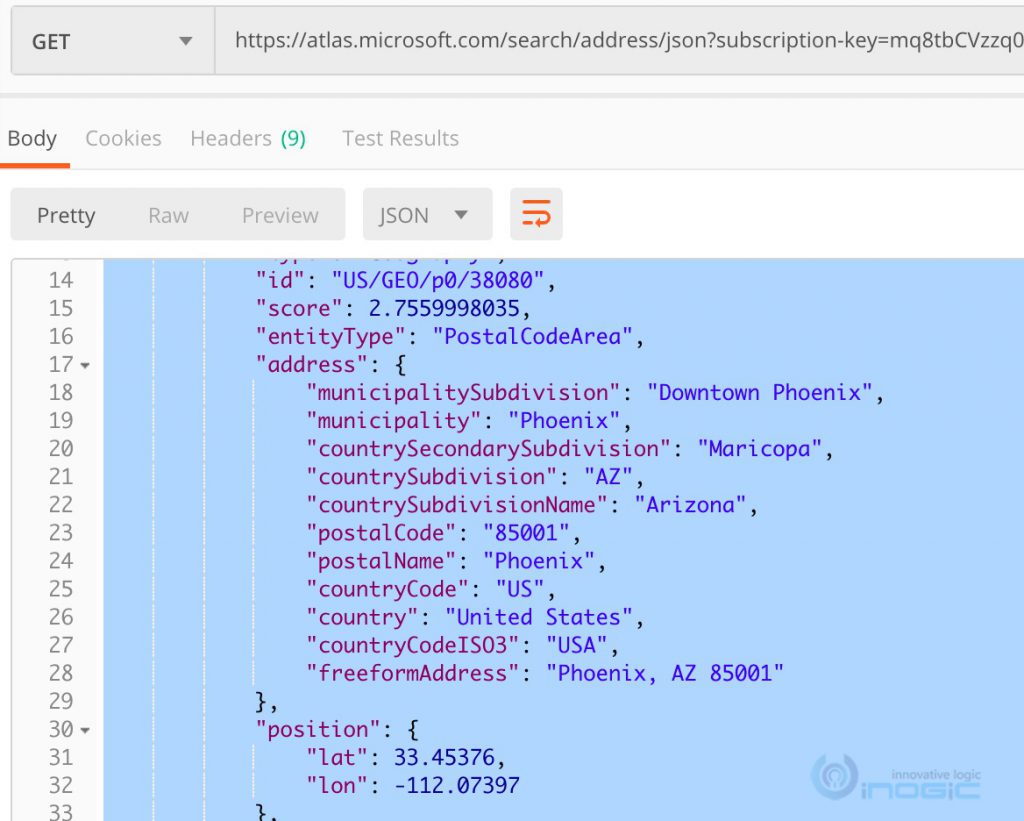1024x821 pixels.
Task: Click the line wrap icon beside JSON selector
Action: [x=537, y=214]
